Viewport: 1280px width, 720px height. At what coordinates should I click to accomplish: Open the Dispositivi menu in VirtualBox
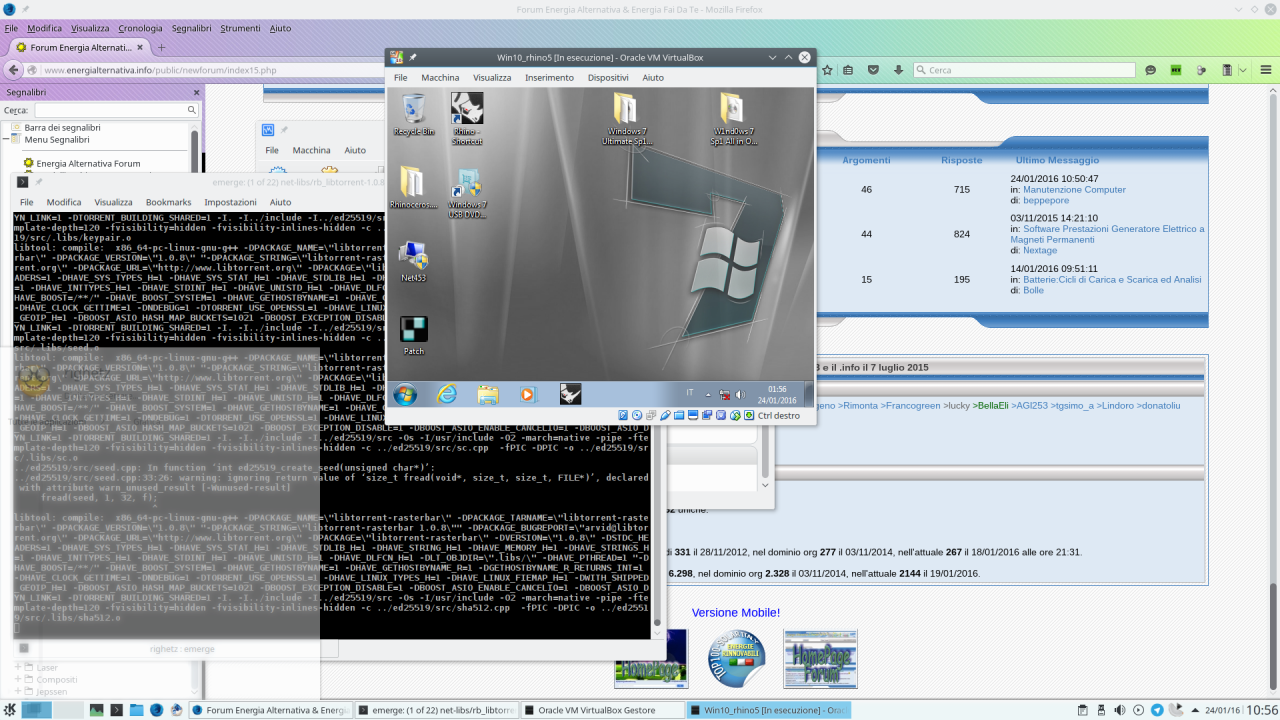coord(608,77)
